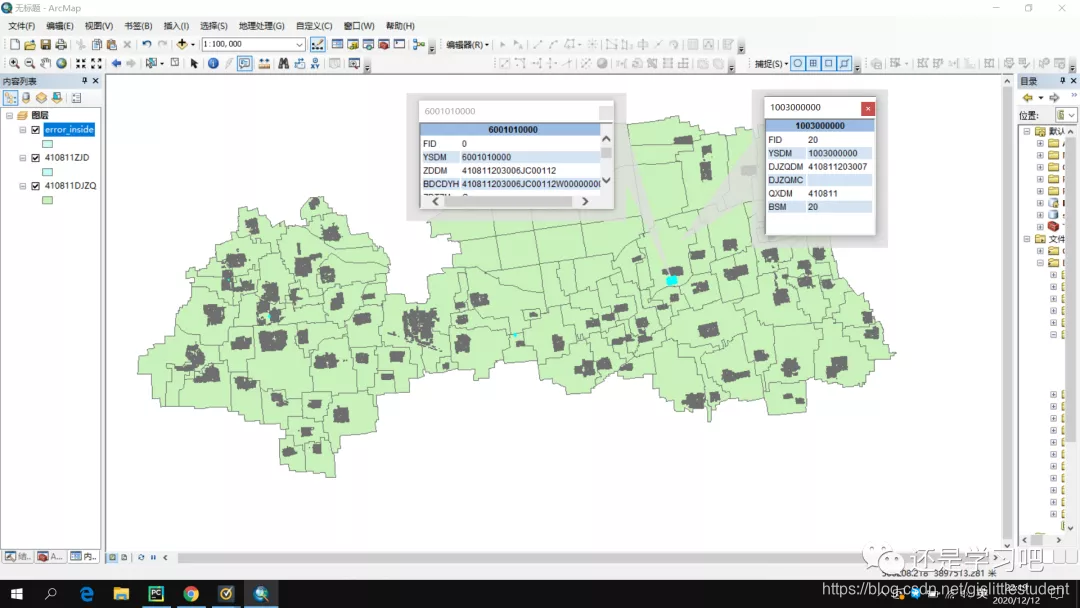
Task: Choose the Select Elements arrow tool
Action: pos(194,63)
